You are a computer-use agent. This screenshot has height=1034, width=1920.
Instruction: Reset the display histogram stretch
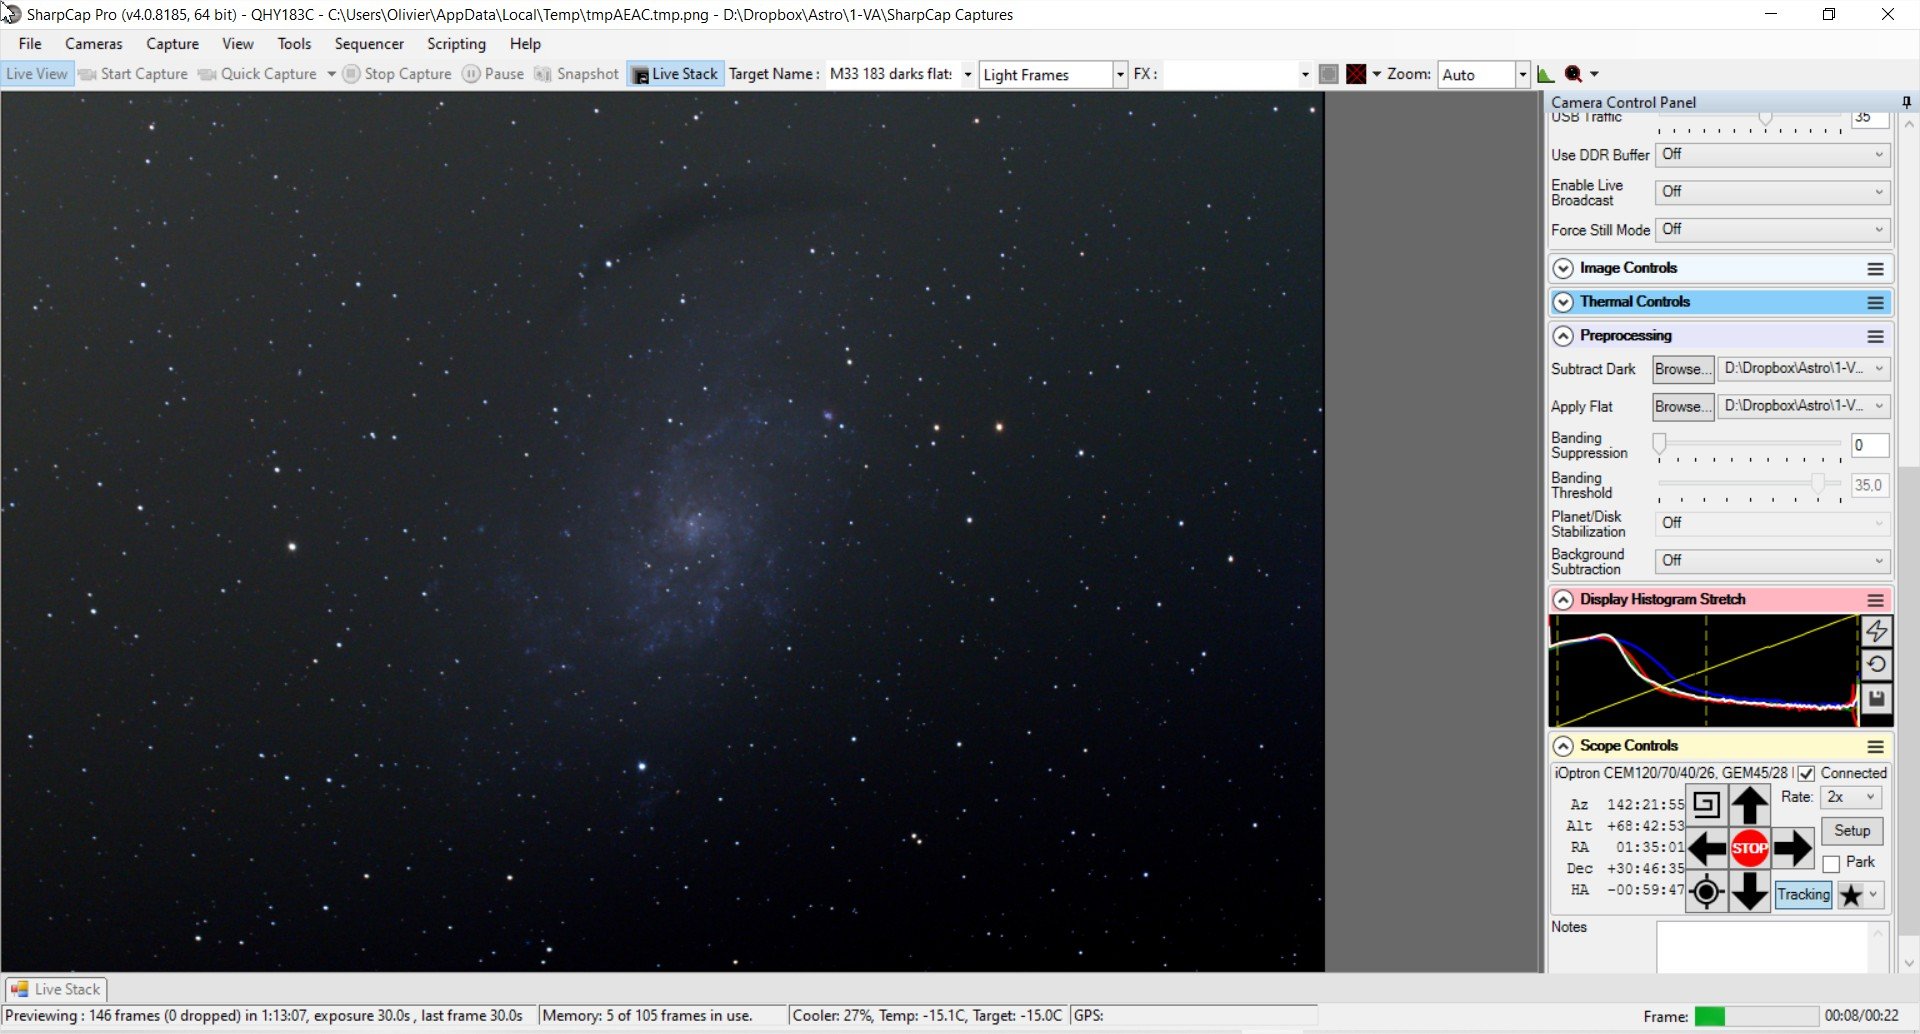pyautogui.click(x=1876, y=665)
